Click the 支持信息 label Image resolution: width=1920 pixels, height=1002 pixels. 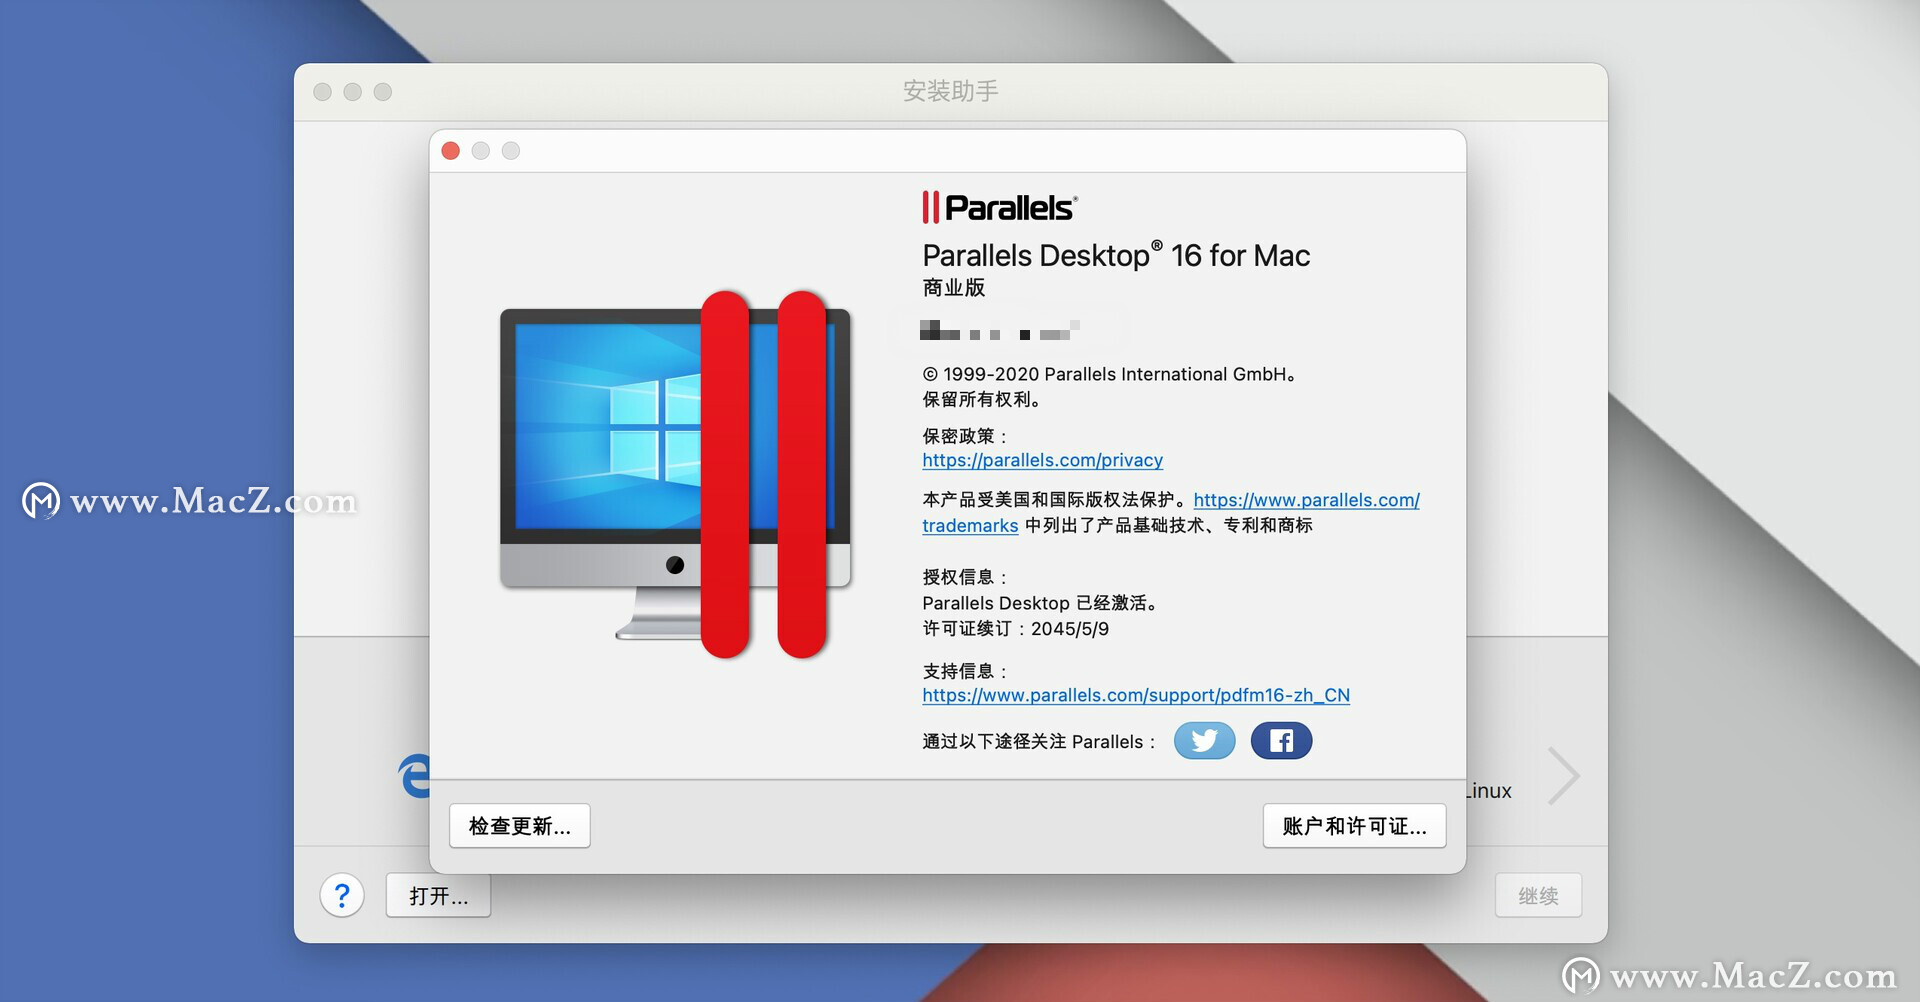[965, 671]
